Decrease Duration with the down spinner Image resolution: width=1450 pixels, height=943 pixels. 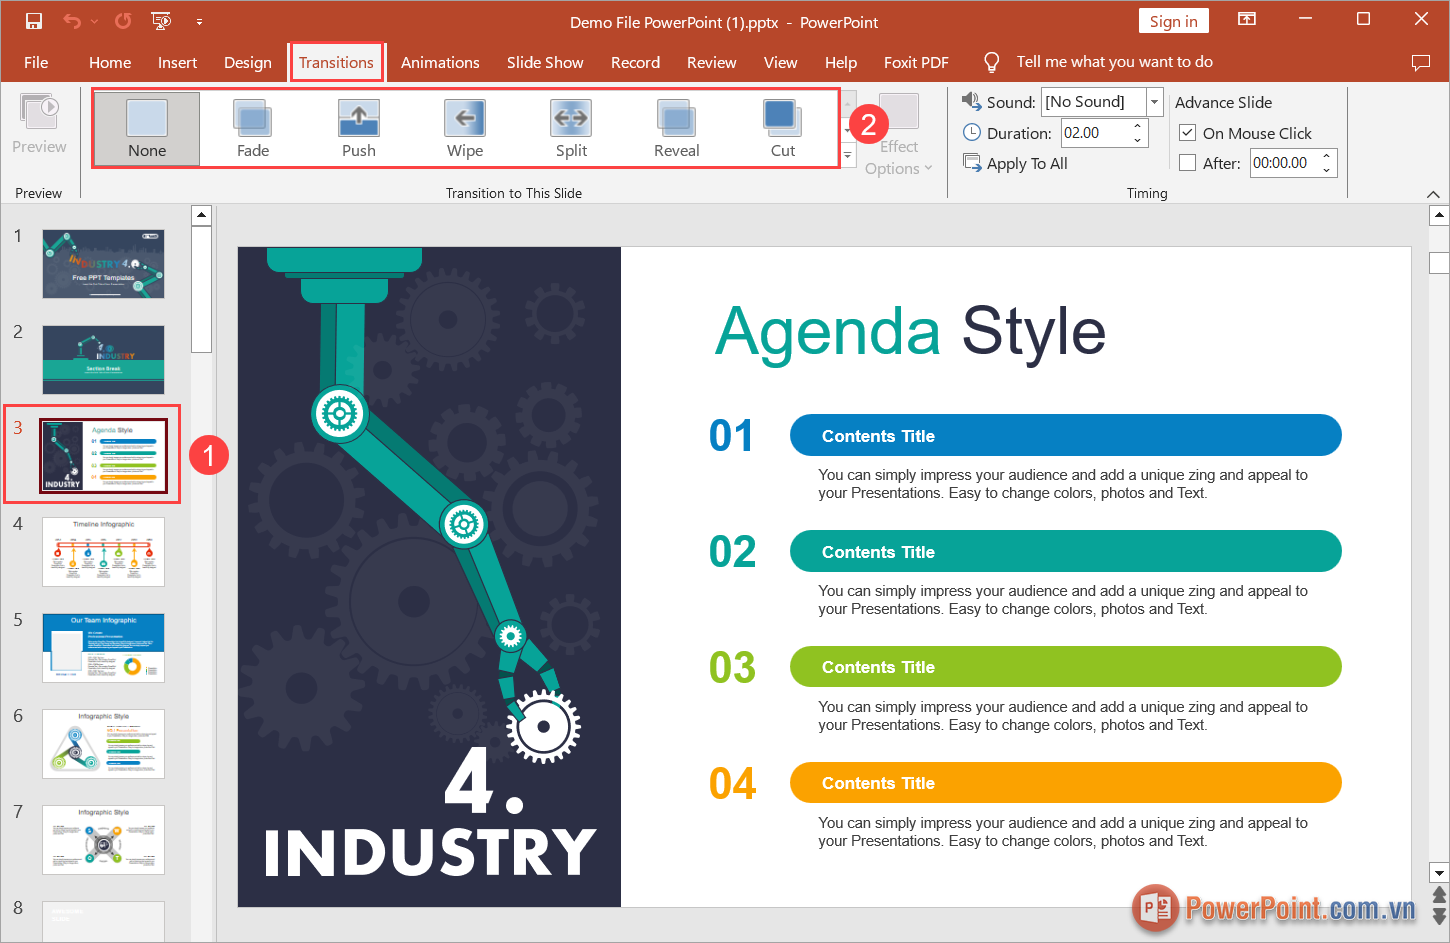click(1138, 140)
